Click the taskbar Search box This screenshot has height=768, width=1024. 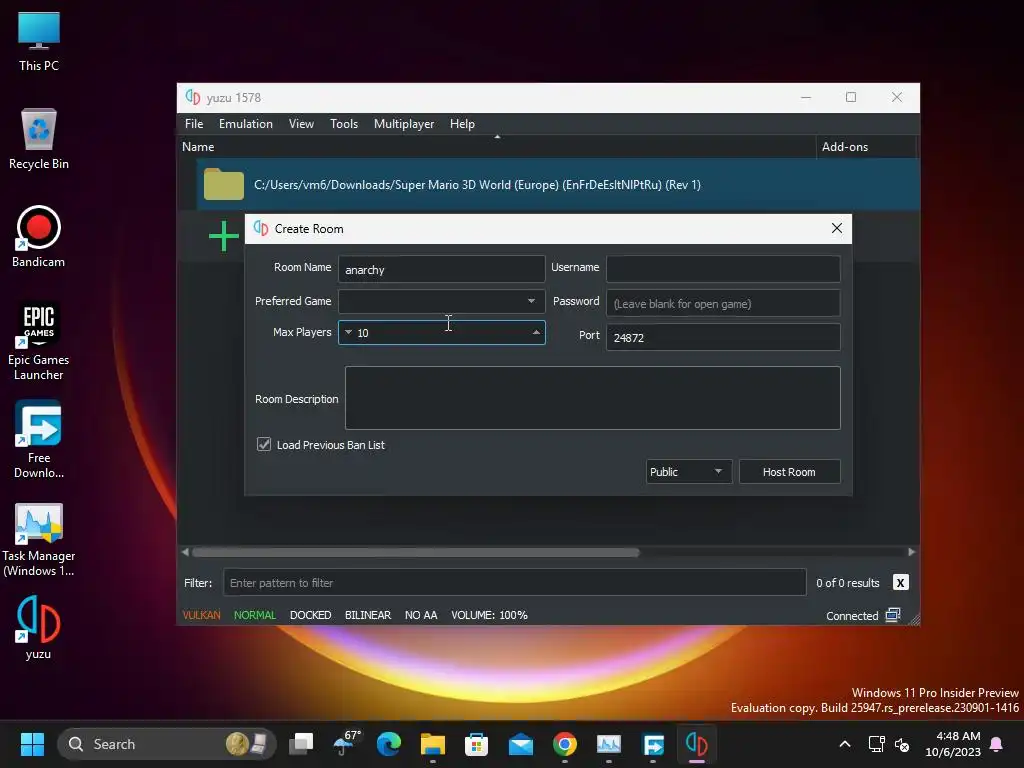(167, 744)
